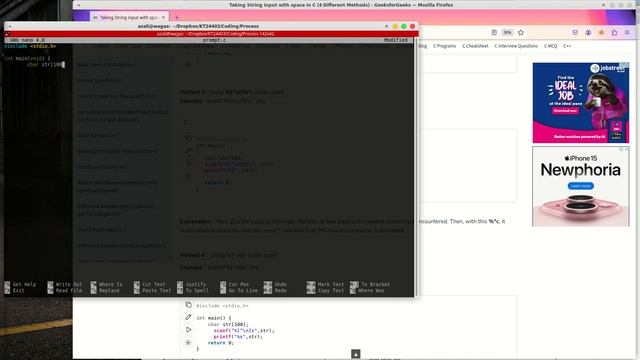Open the C++ nav link
Viewport: 640px width, 360px height.
[567, 46]
